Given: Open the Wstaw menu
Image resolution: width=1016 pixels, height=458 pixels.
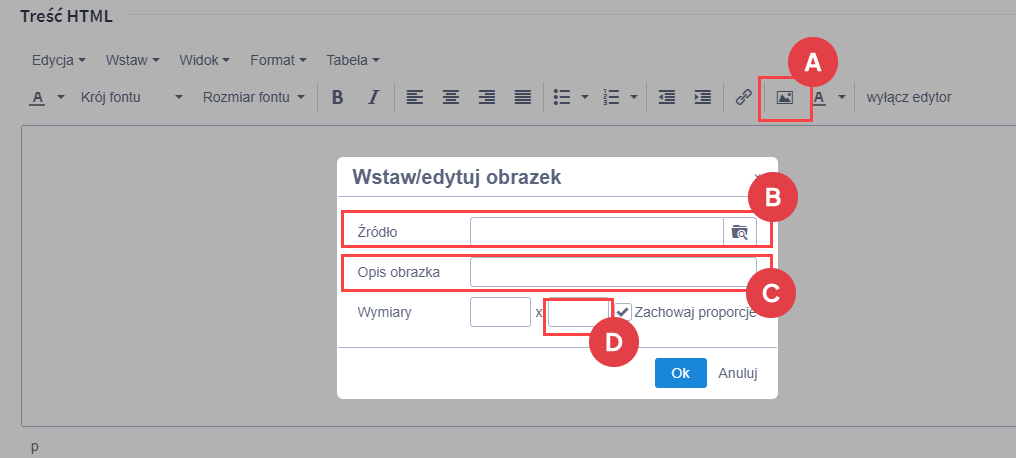Looking at the screenshot, I should 133,60.
